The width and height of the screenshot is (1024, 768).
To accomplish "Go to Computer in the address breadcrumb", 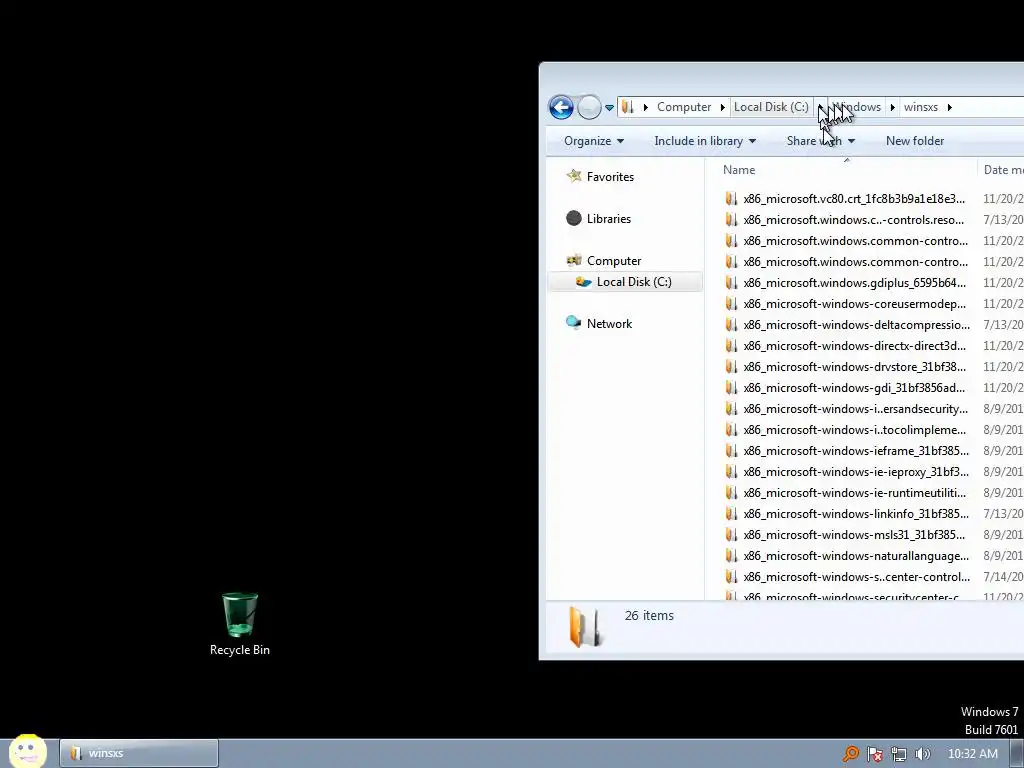I will (x=684, y=107).
